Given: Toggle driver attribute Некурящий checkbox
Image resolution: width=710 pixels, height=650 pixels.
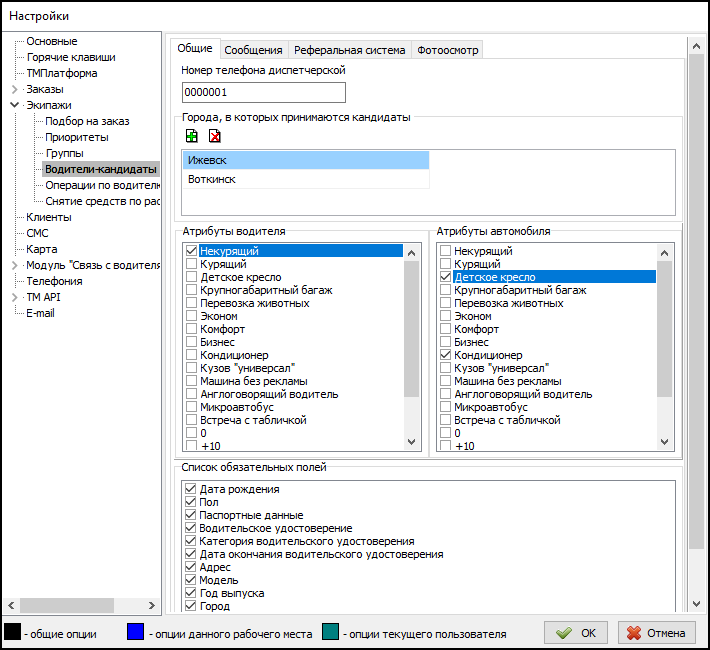Looking at the screenshot, I should tap(192, 251).
